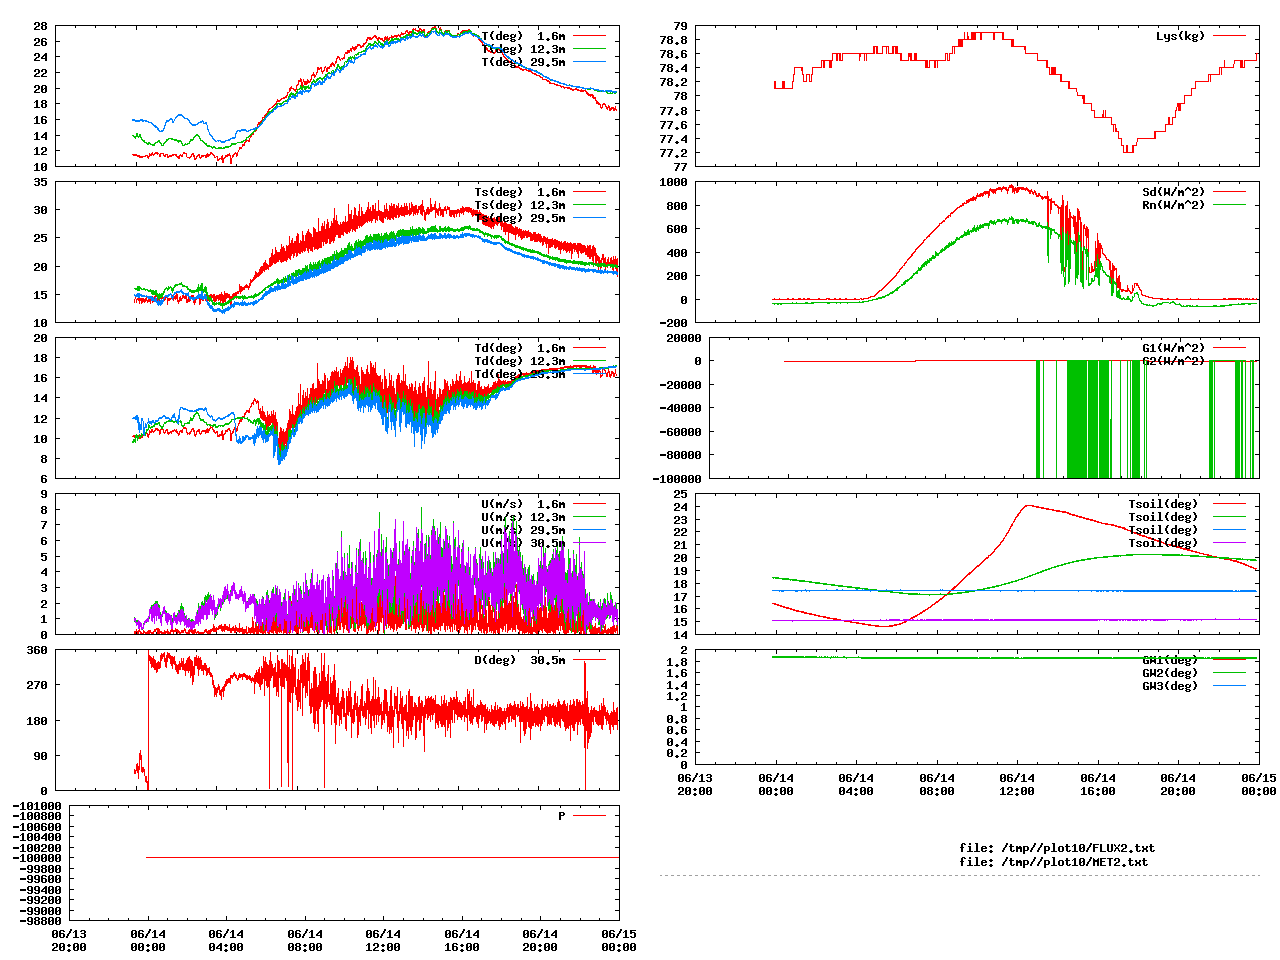Click the '-101000' tick on the pressure axis

[x=37, y=806]
